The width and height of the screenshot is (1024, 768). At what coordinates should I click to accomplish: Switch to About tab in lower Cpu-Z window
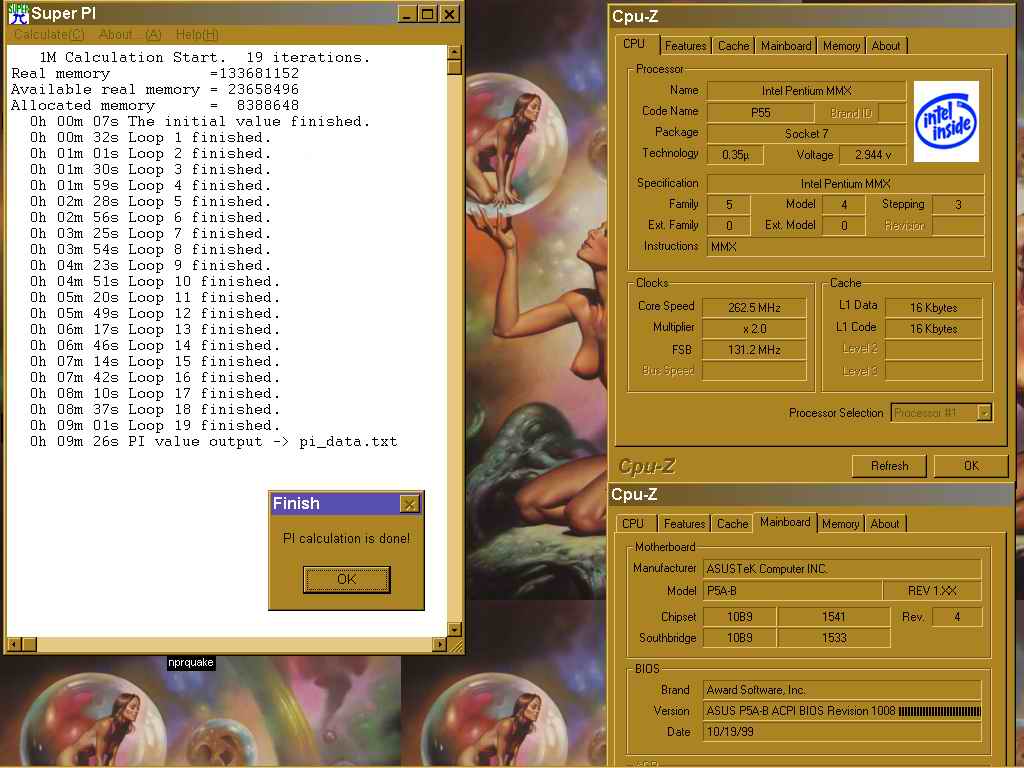[x=884, y=524]
